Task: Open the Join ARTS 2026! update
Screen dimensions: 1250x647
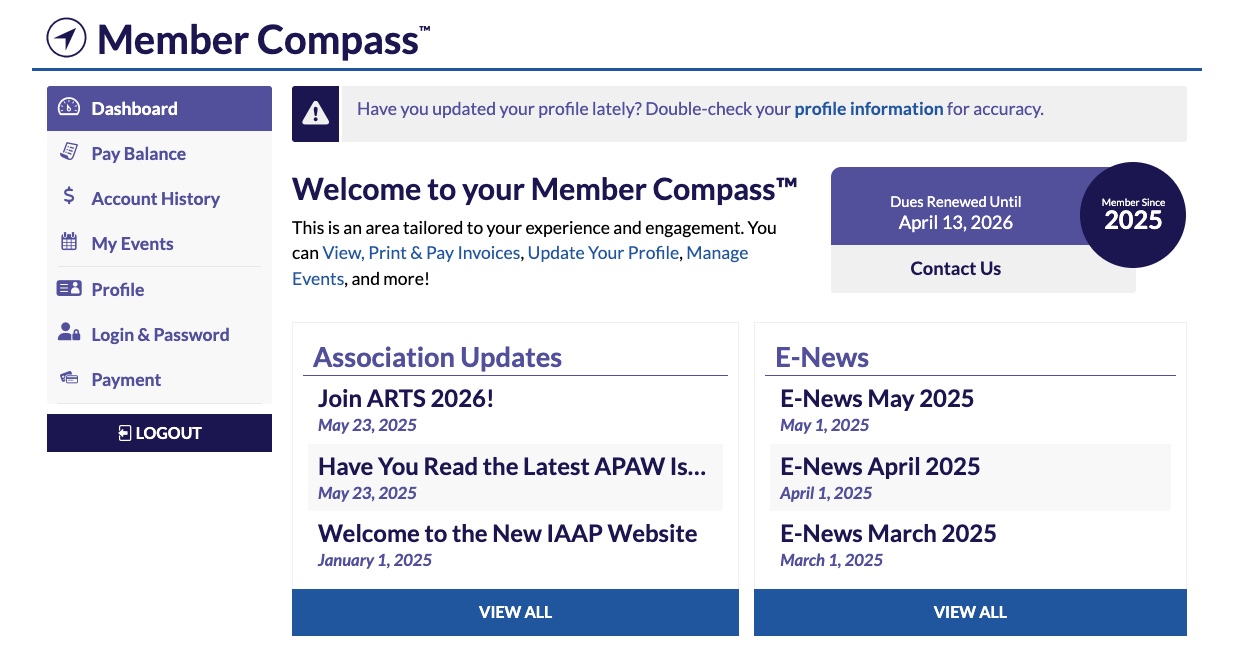Action: point(406,398)
